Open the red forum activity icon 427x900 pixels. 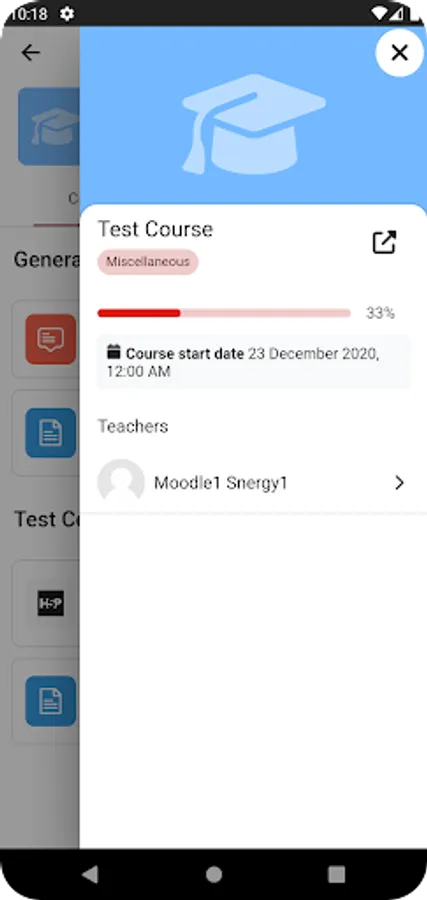click(x=51, y=339)
